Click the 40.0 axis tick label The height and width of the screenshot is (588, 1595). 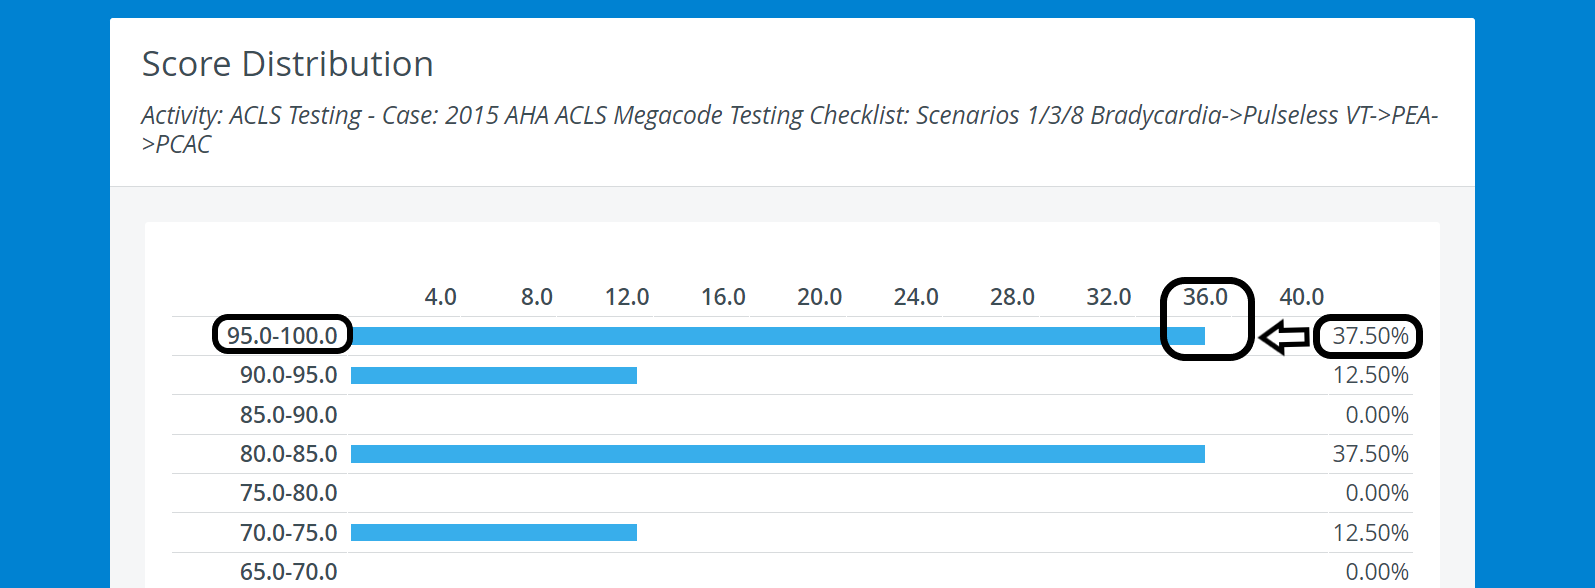coord(1301,297)
